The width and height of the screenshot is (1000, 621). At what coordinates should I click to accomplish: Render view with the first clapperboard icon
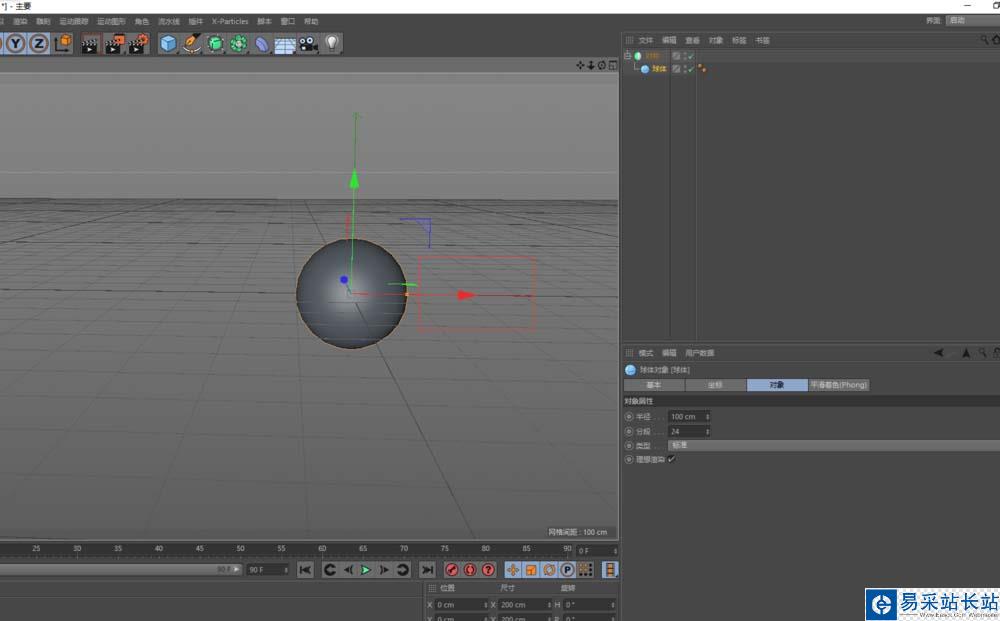click(x=90, y=44)
